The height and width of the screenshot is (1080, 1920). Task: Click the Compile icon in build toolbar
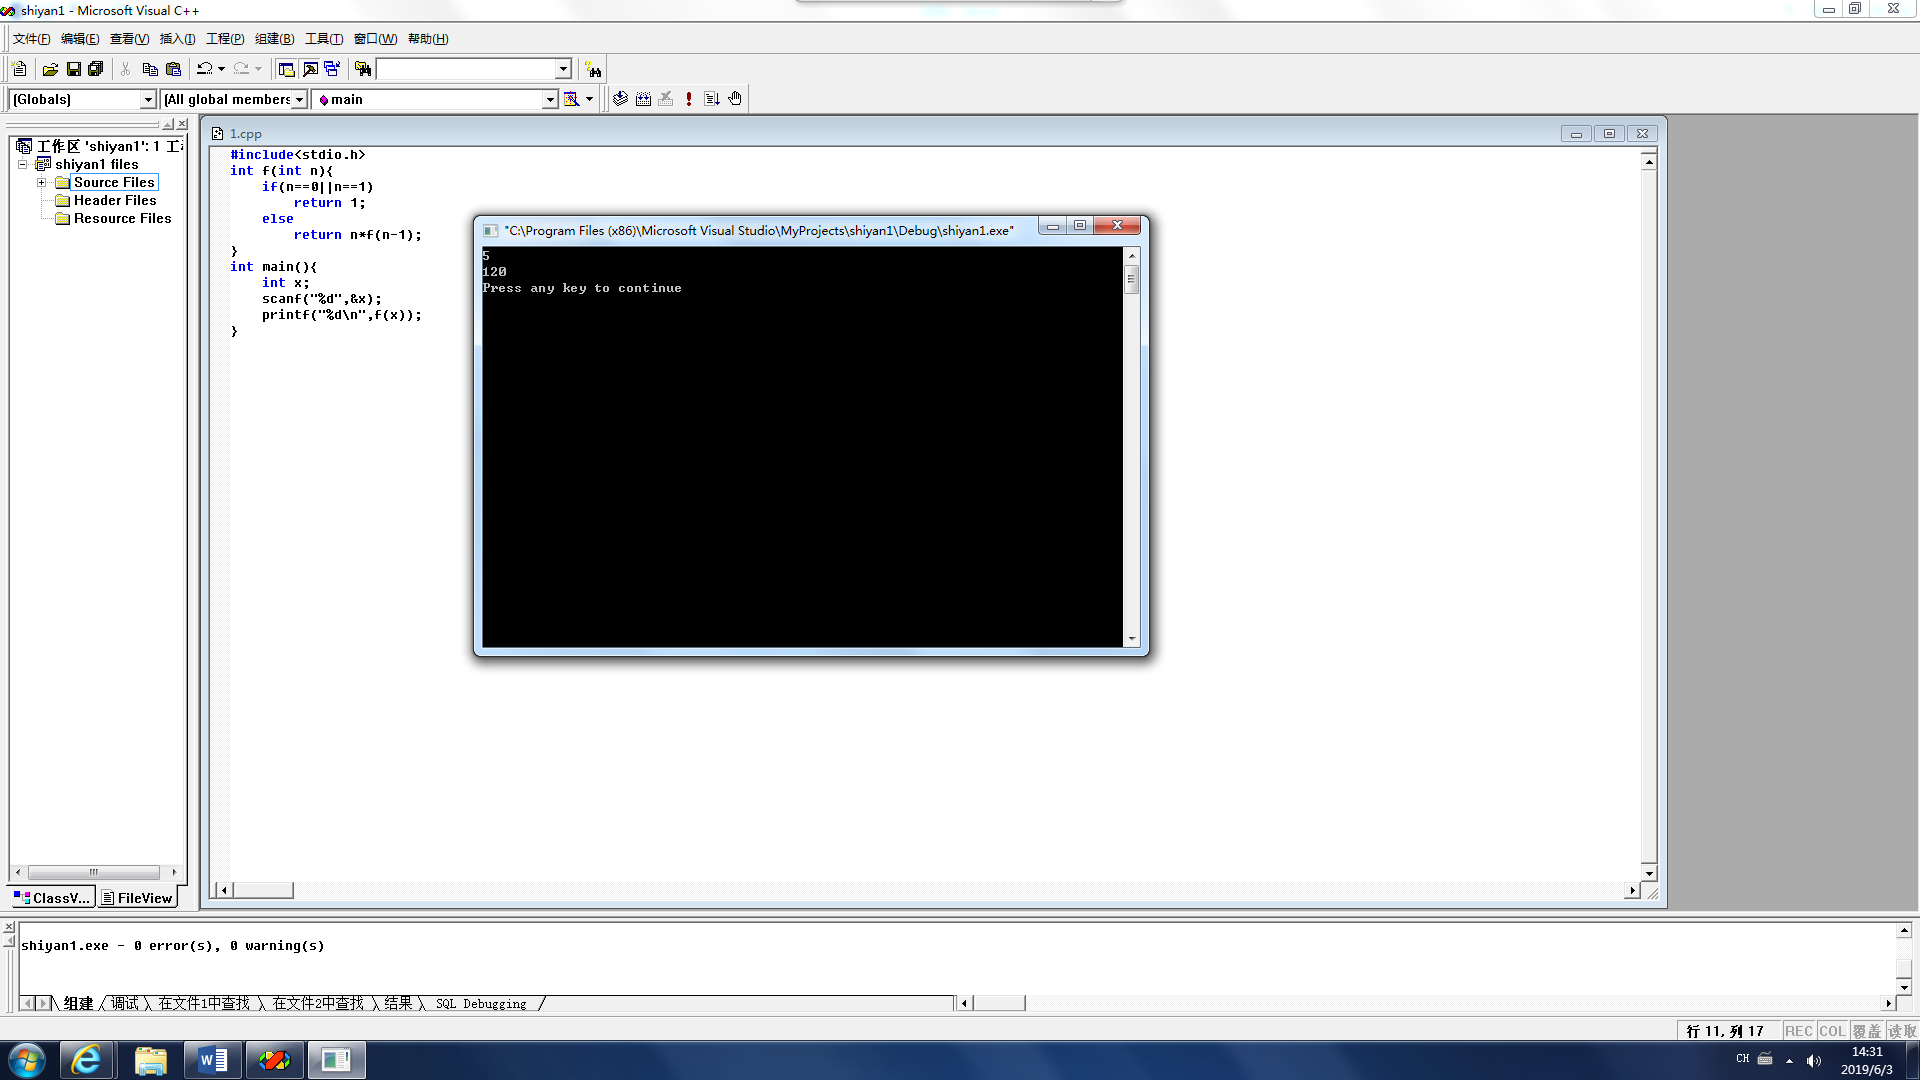[620, 99]
